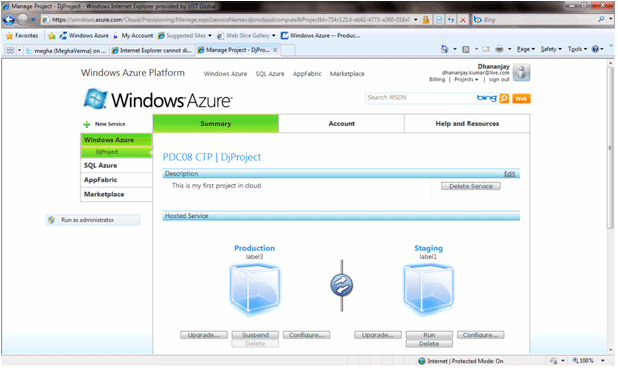618x368 pixels.
Task: Click the Run as administrator shield icon
Action: 52,220
